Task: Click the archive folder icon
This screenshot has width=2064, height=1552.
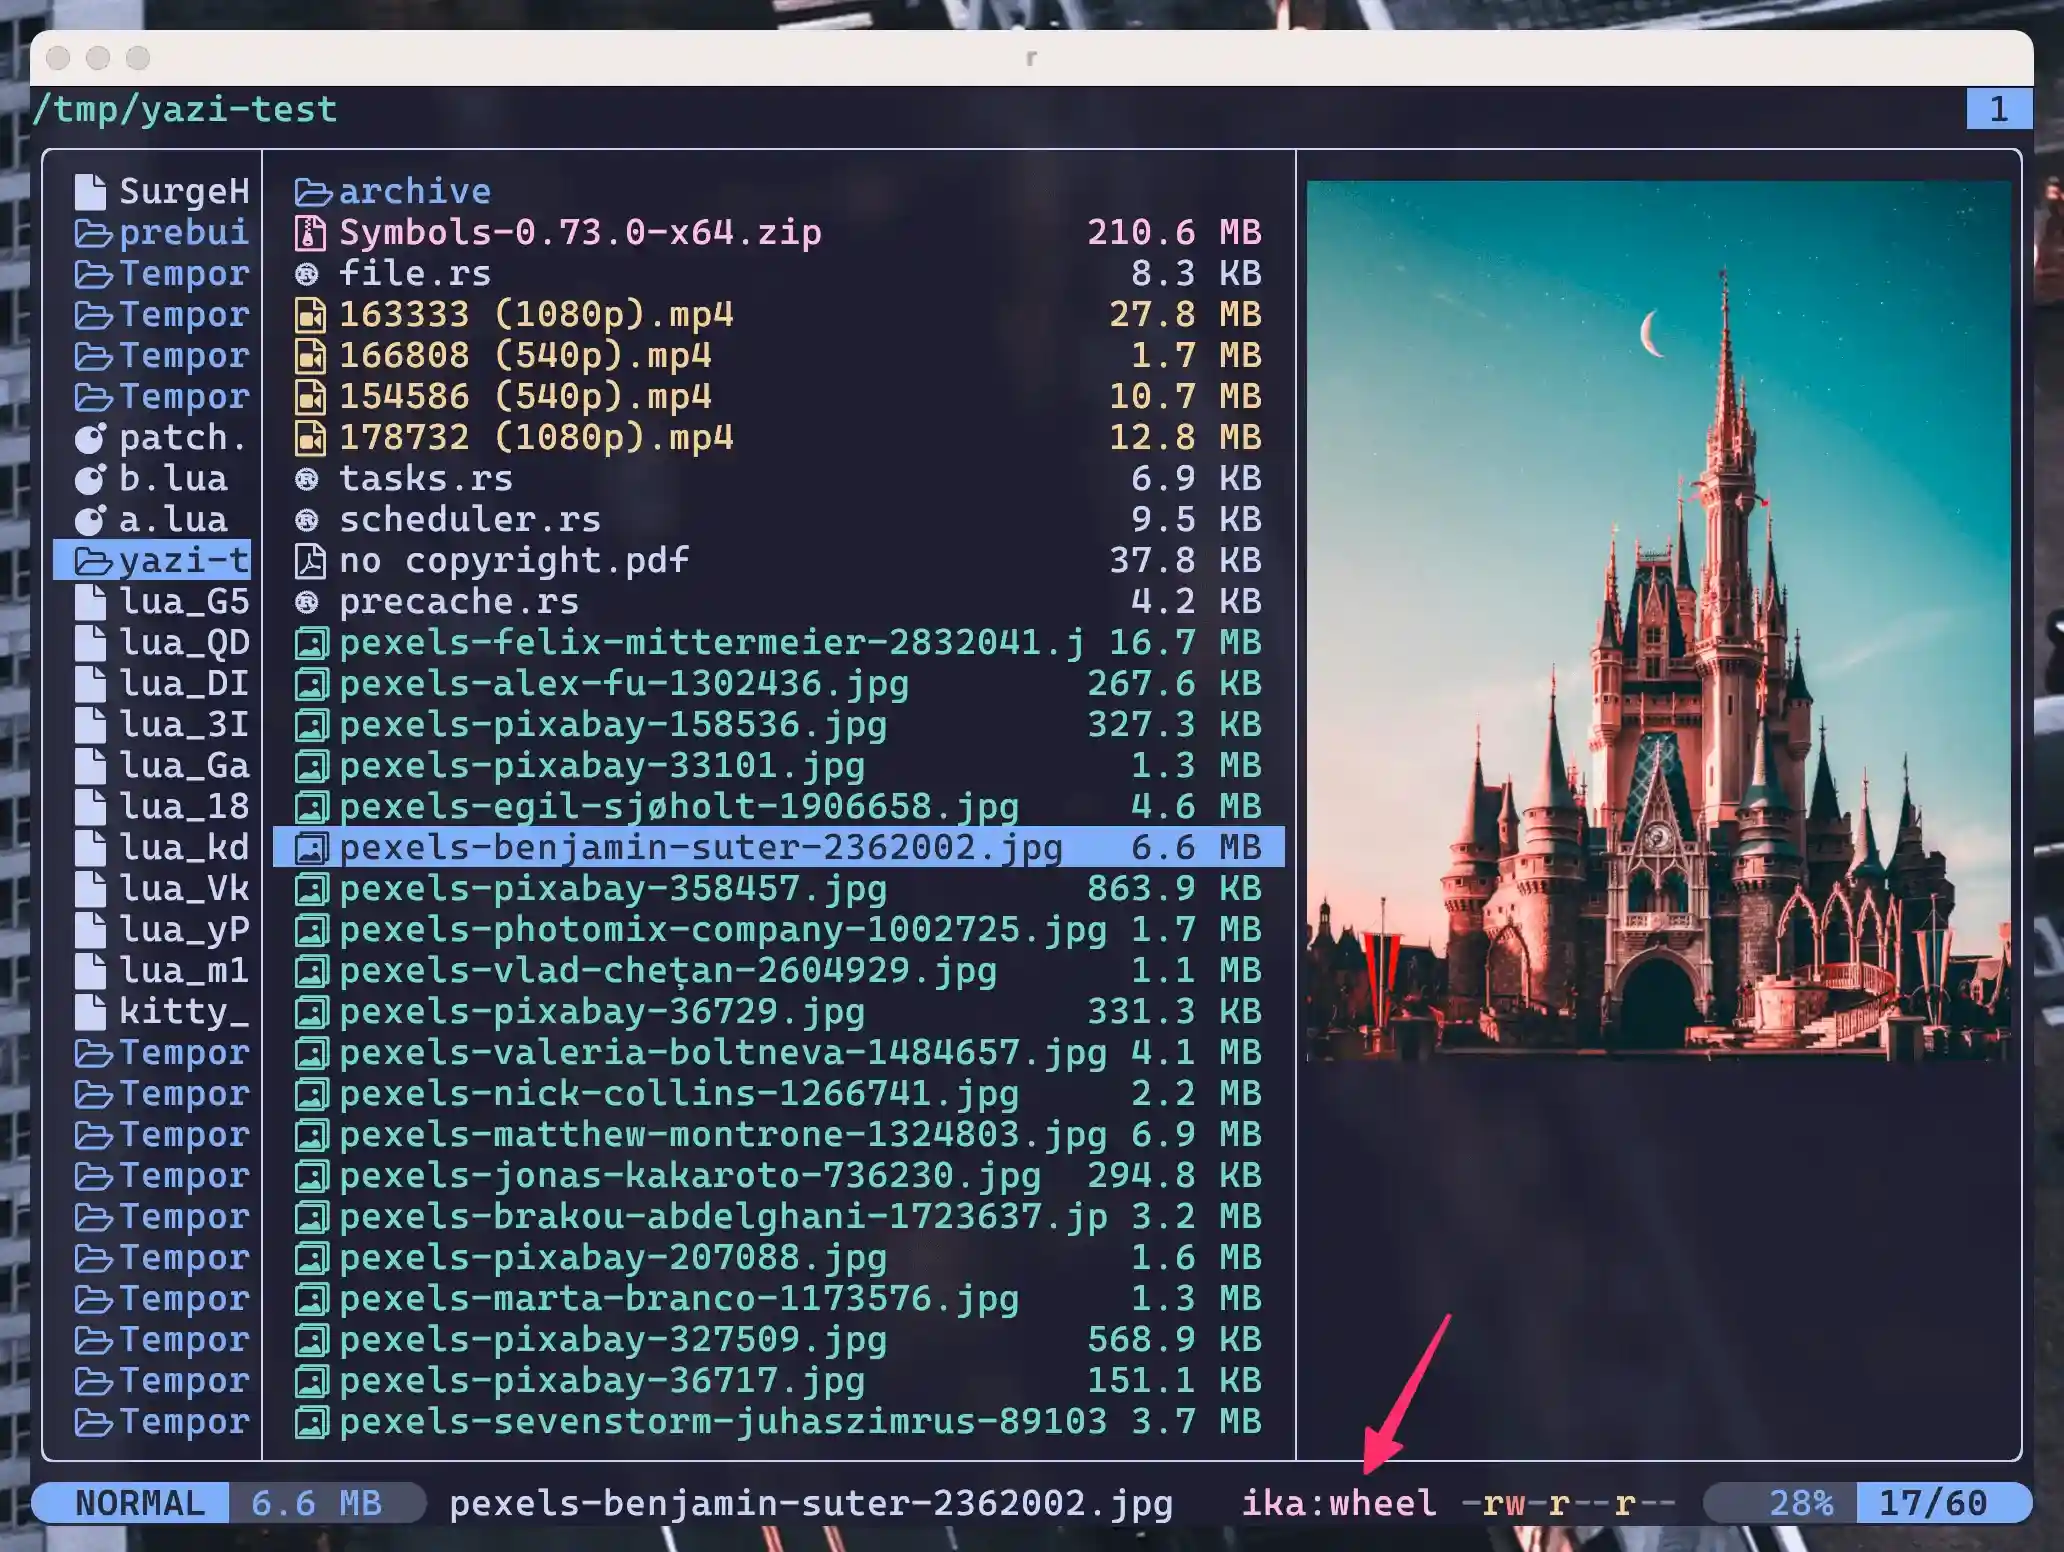Action: coord(311,192)
